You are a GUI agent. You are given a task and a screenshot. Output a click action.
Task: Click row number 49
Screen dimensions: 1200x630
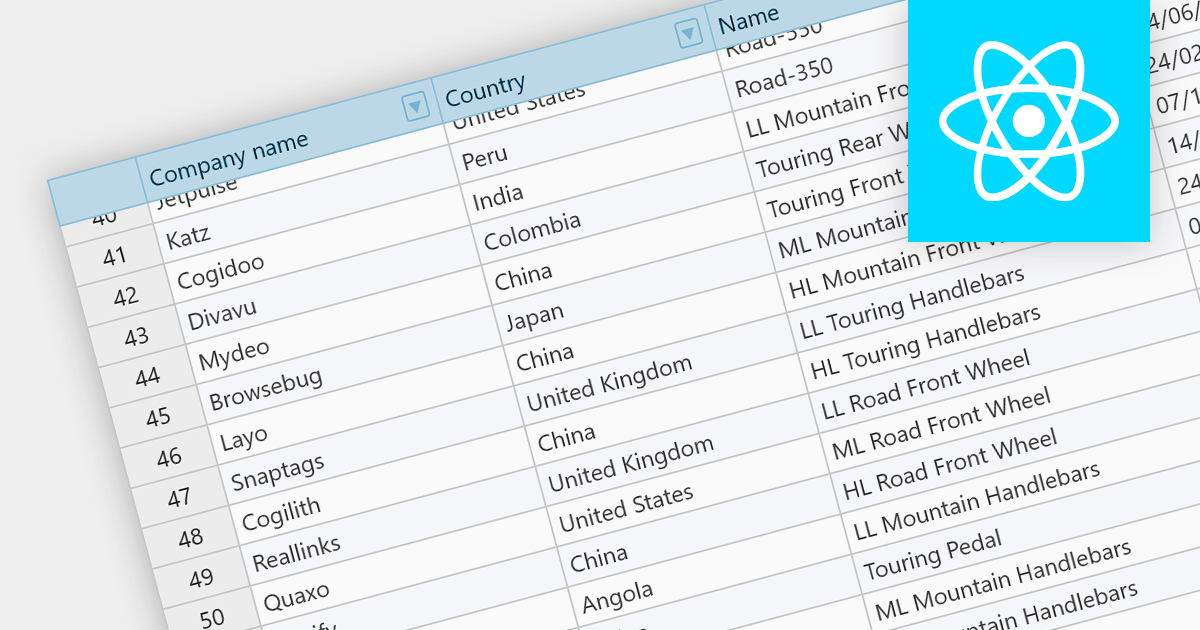click(201, 577)
